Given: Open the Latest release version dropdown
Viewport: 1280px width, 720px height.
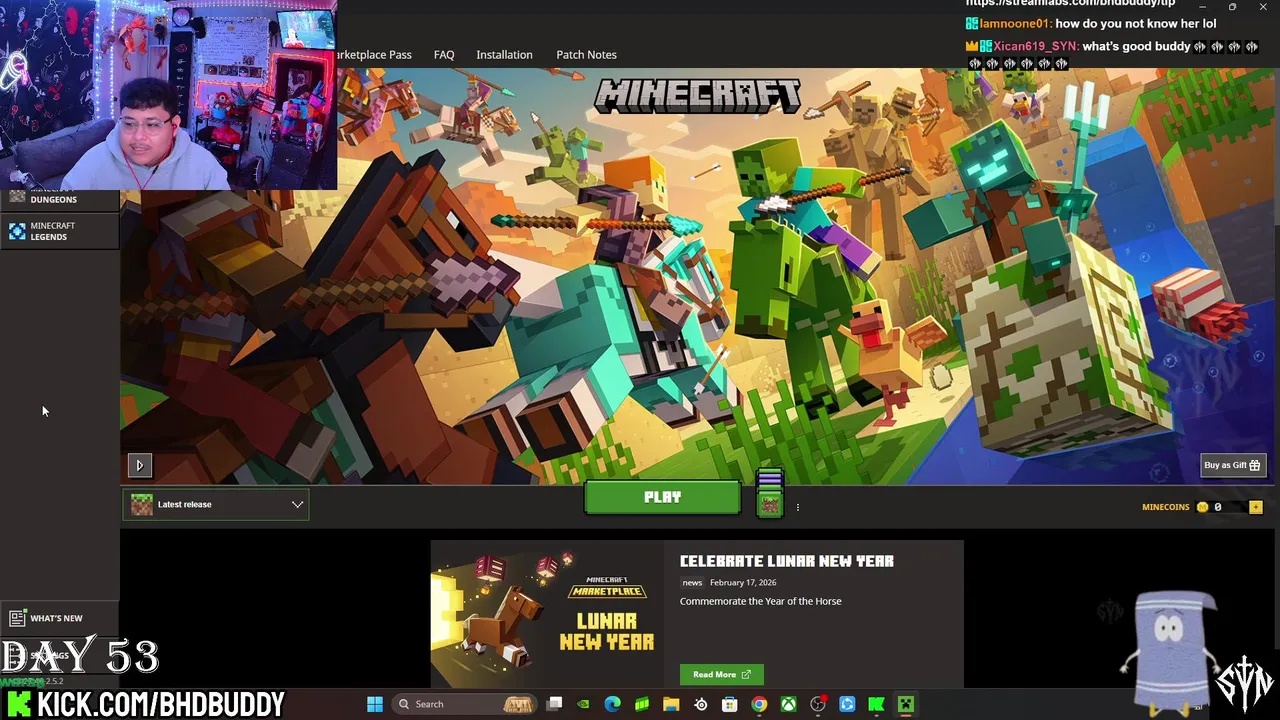Looking at the screenshot, I should (x=216, y=505).
